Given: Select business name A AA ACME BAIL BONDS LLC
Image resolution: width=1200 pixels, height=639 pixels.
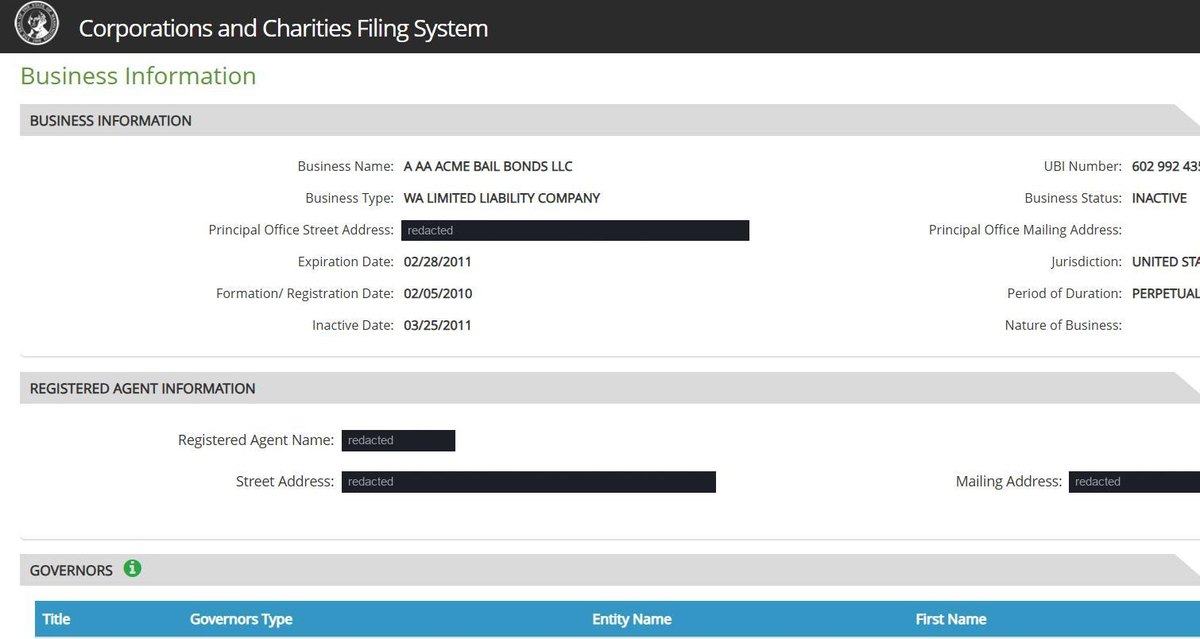Looking at the screenshot, I should (488, 166).
